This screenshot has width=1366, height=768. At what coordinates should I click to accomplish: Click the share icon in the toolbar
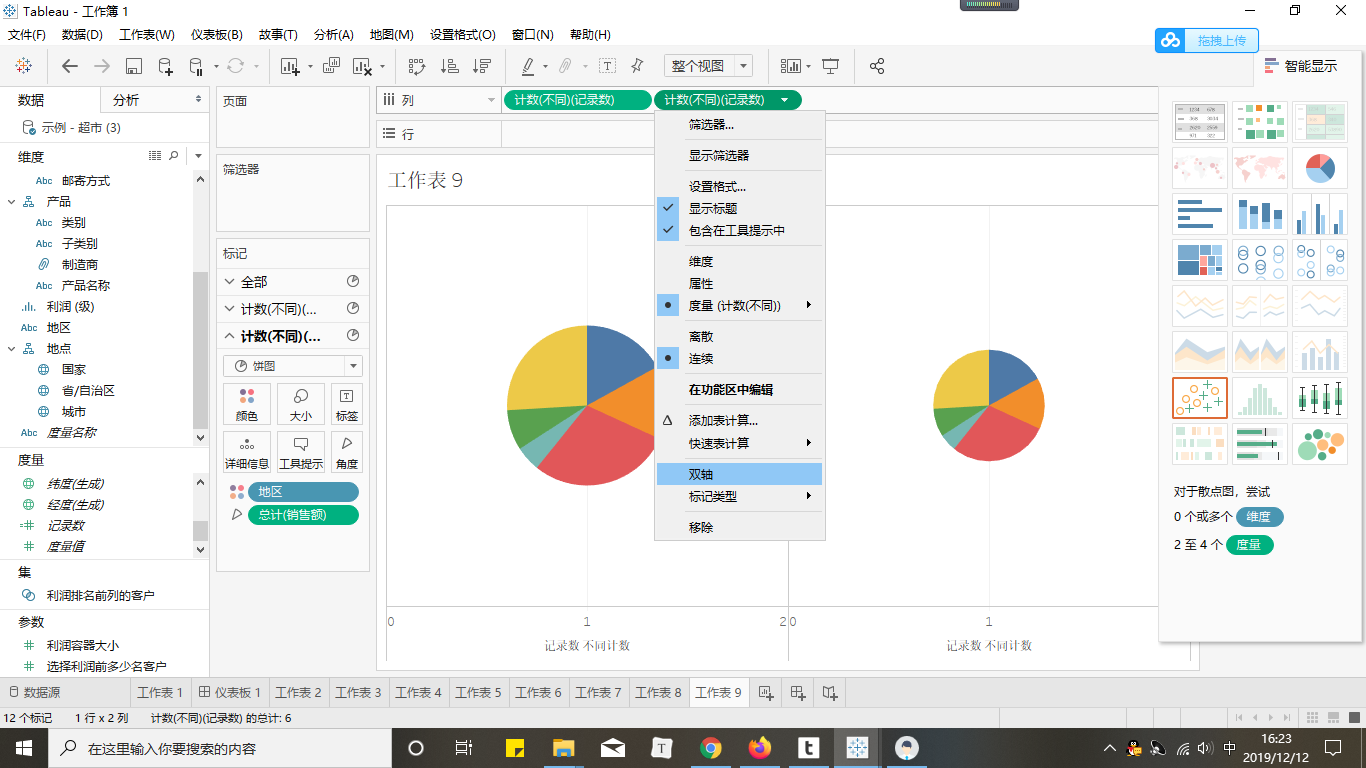(877, 66)
